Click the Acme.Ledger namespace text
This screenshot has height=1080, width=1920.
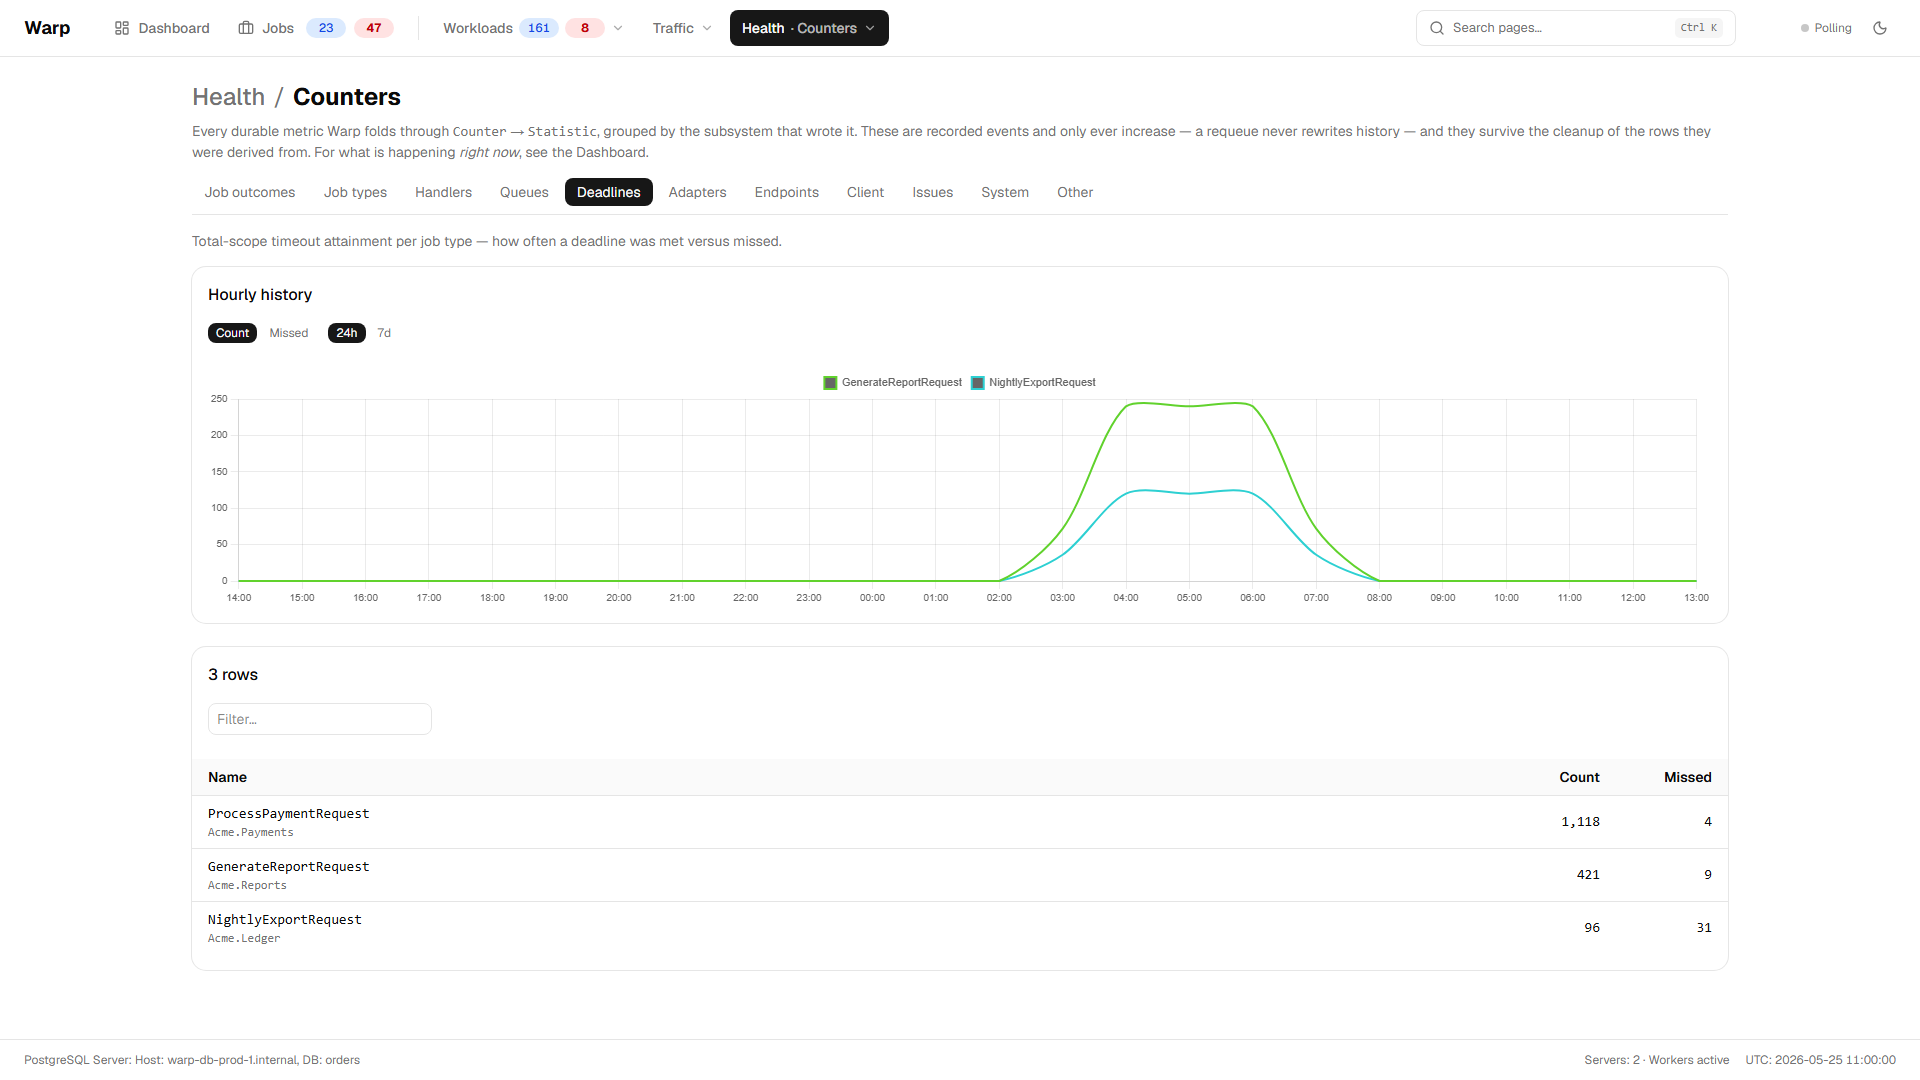coord(244,939)
